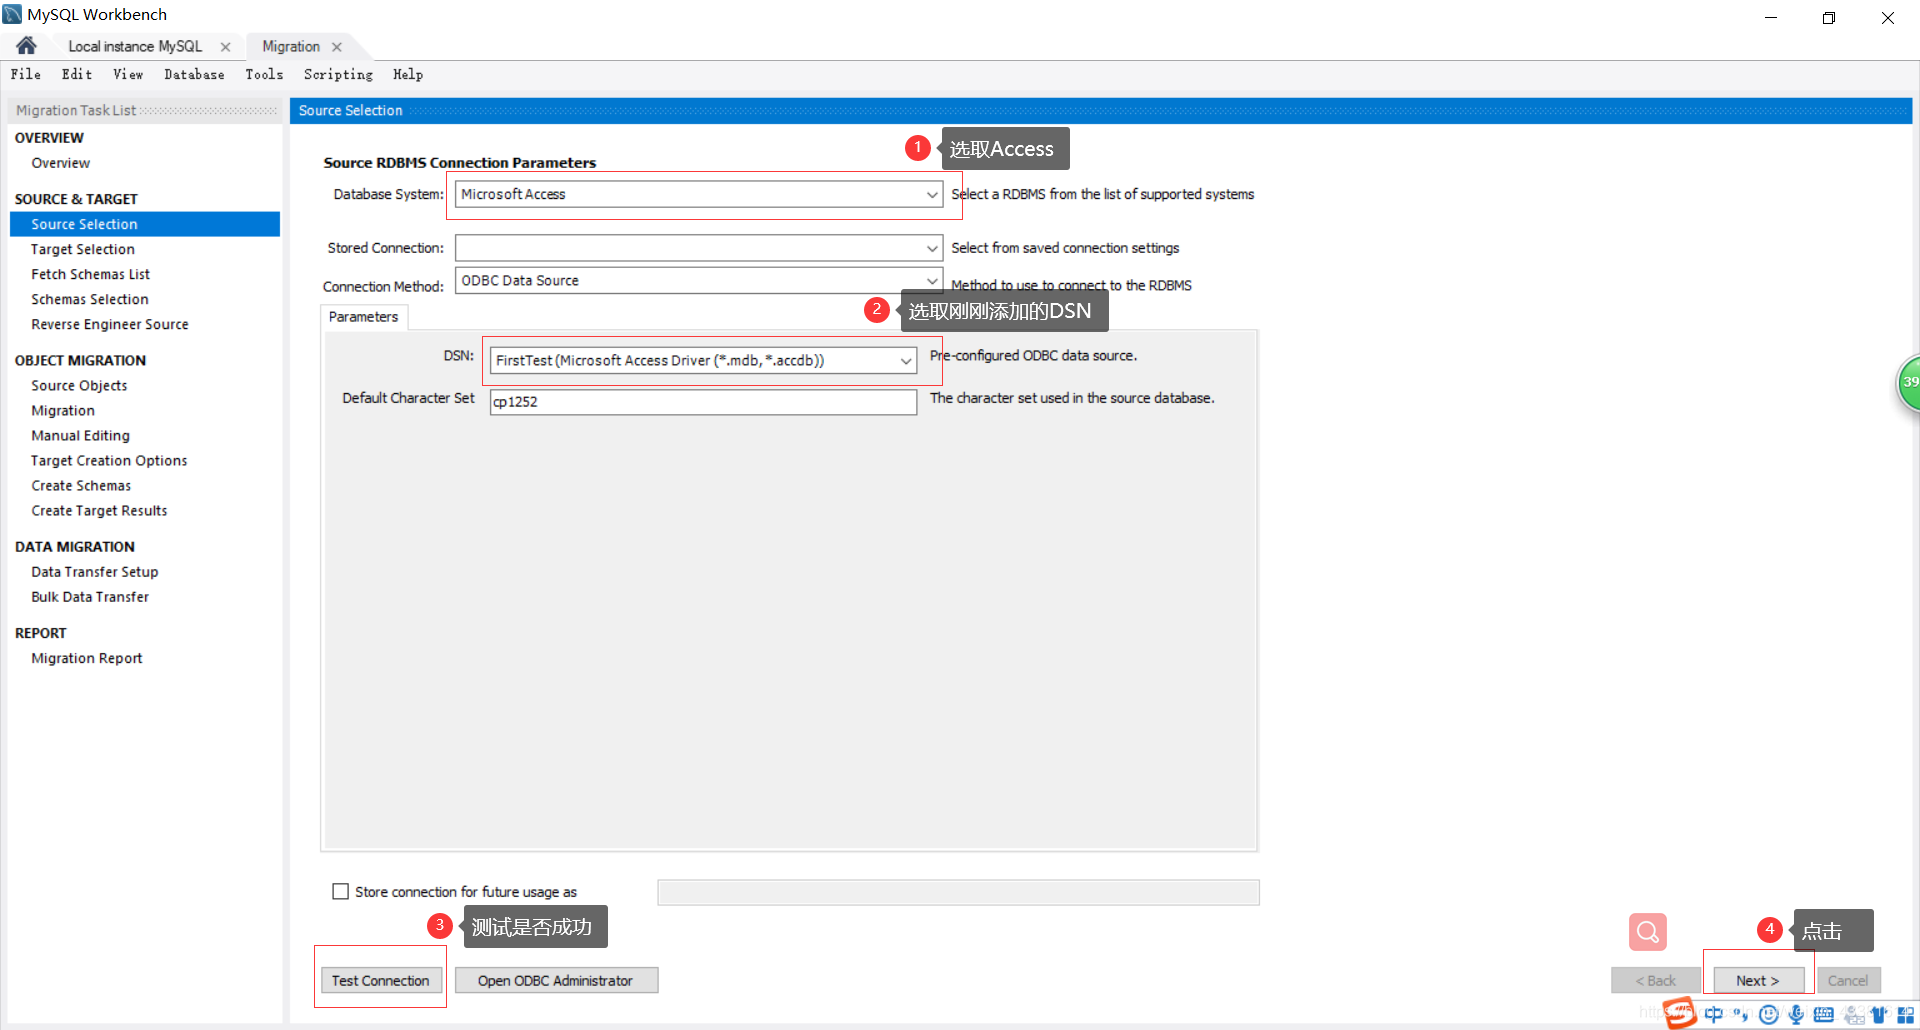Open Sogou emoji smiley icon
The image size is (1920, 1030).
1768,1014
